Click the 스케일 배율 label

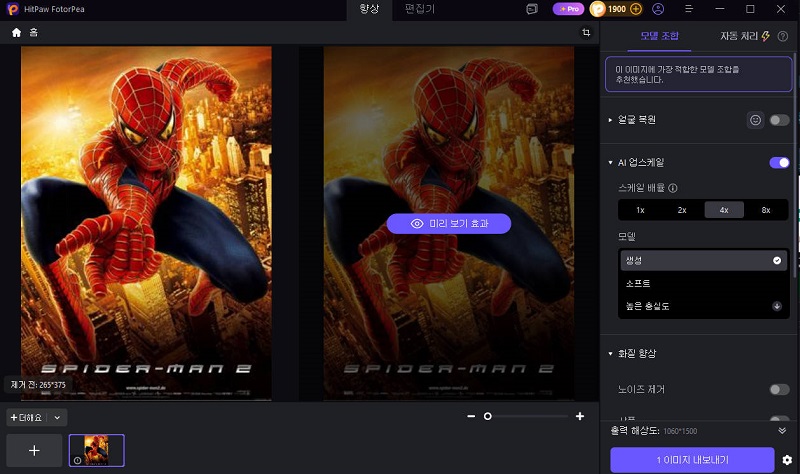point(641,188)
